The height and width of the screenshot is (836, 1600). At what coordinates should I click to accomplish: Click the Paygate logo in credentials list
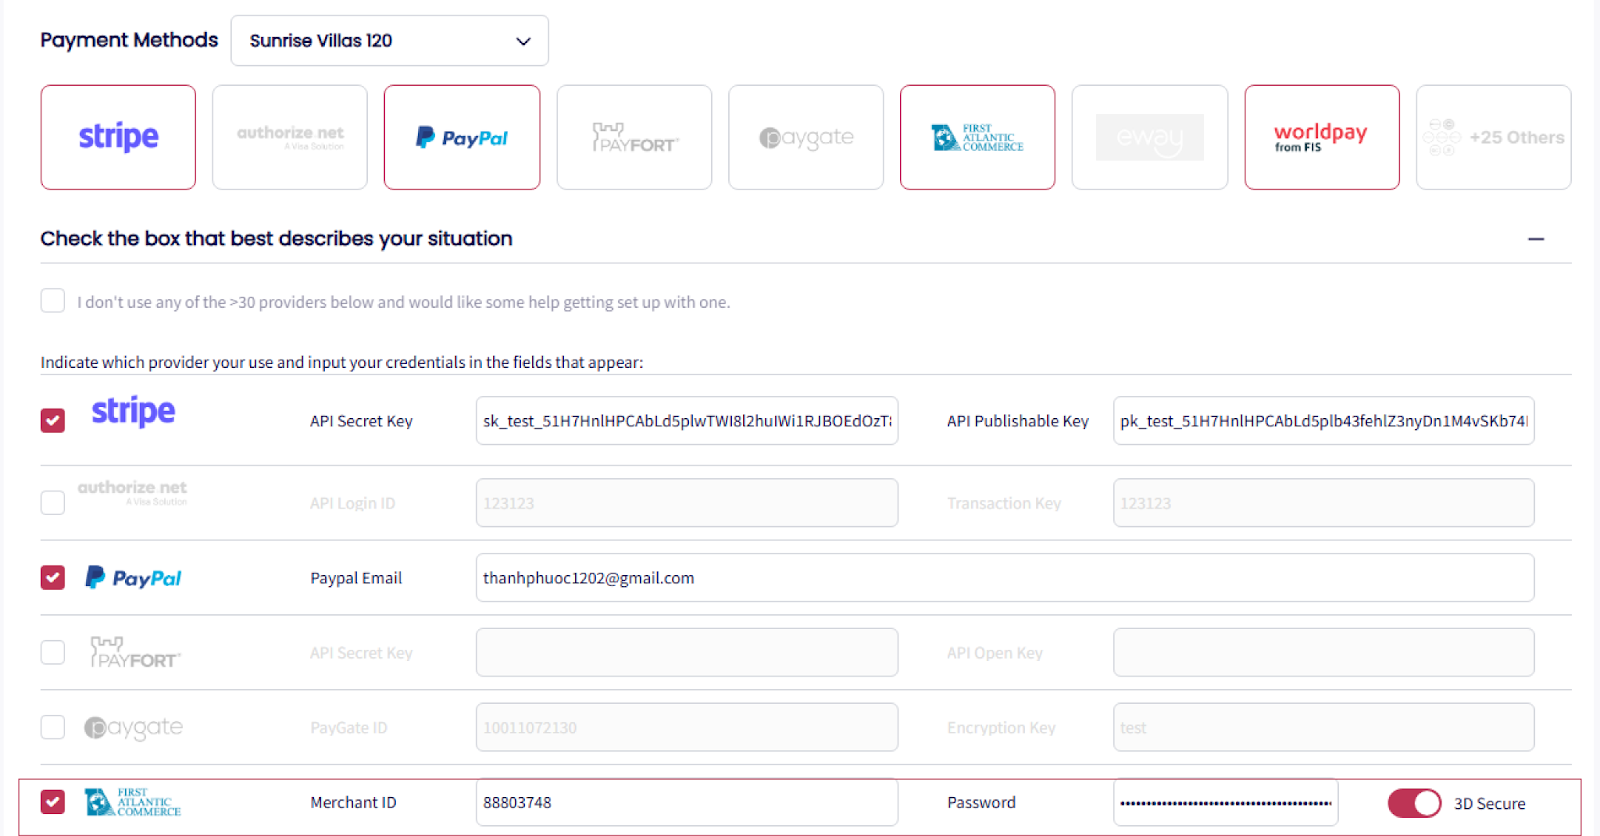click(x=133, y=727)
